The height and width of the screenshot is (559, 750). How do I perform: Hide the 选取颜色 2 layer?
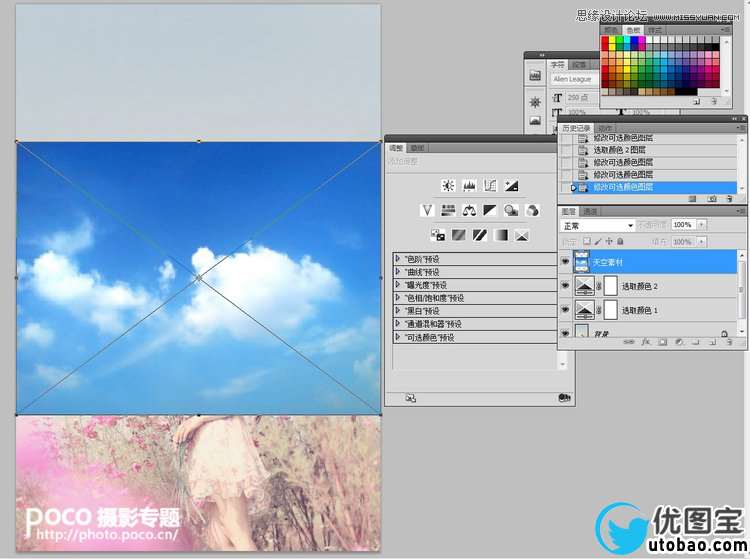(565, 285)
